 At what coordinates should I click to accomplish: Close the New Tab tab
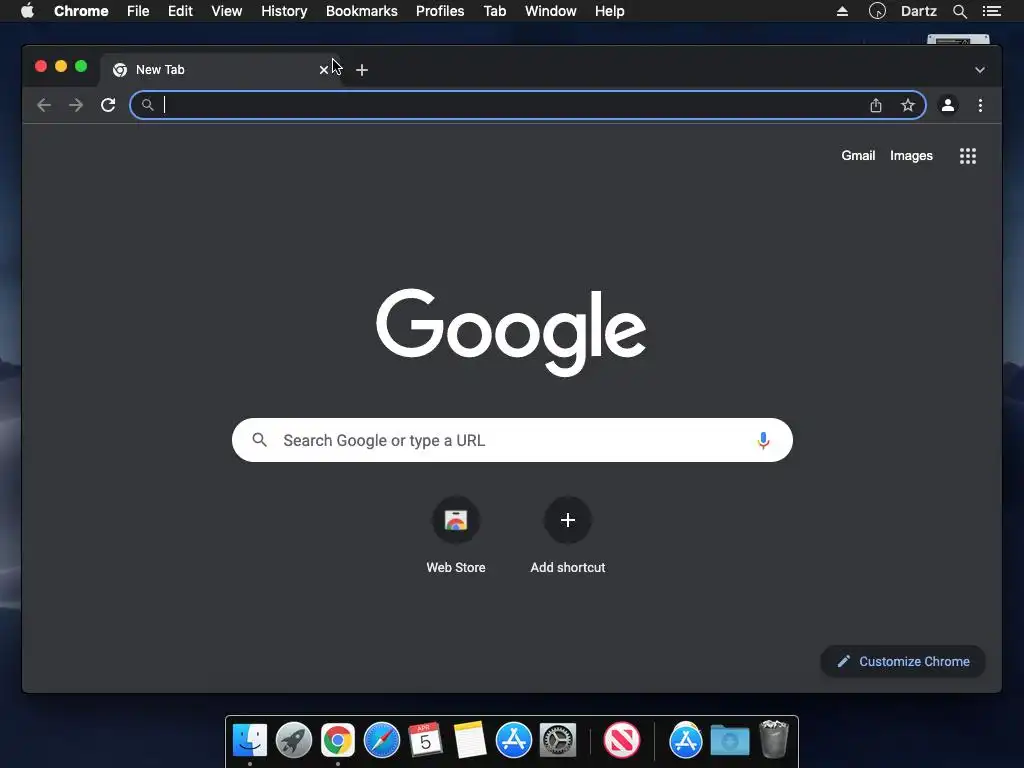pos(323,70)
